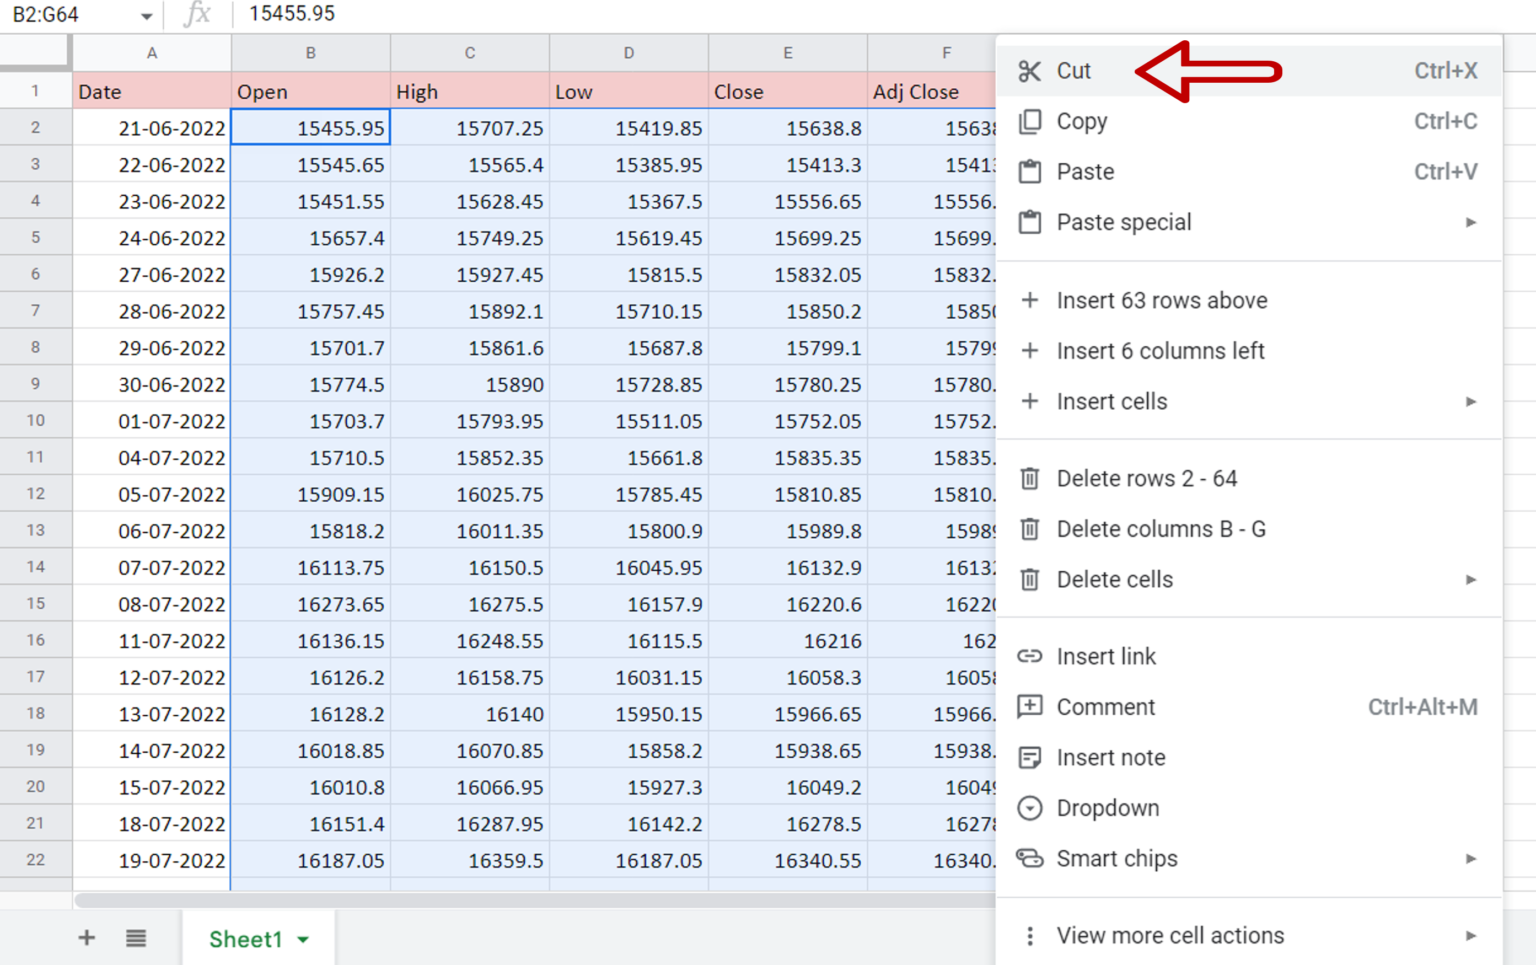1536x965 pixels.
Task: Click the Copy icon in the context menu
Action: coord(1030,121)
